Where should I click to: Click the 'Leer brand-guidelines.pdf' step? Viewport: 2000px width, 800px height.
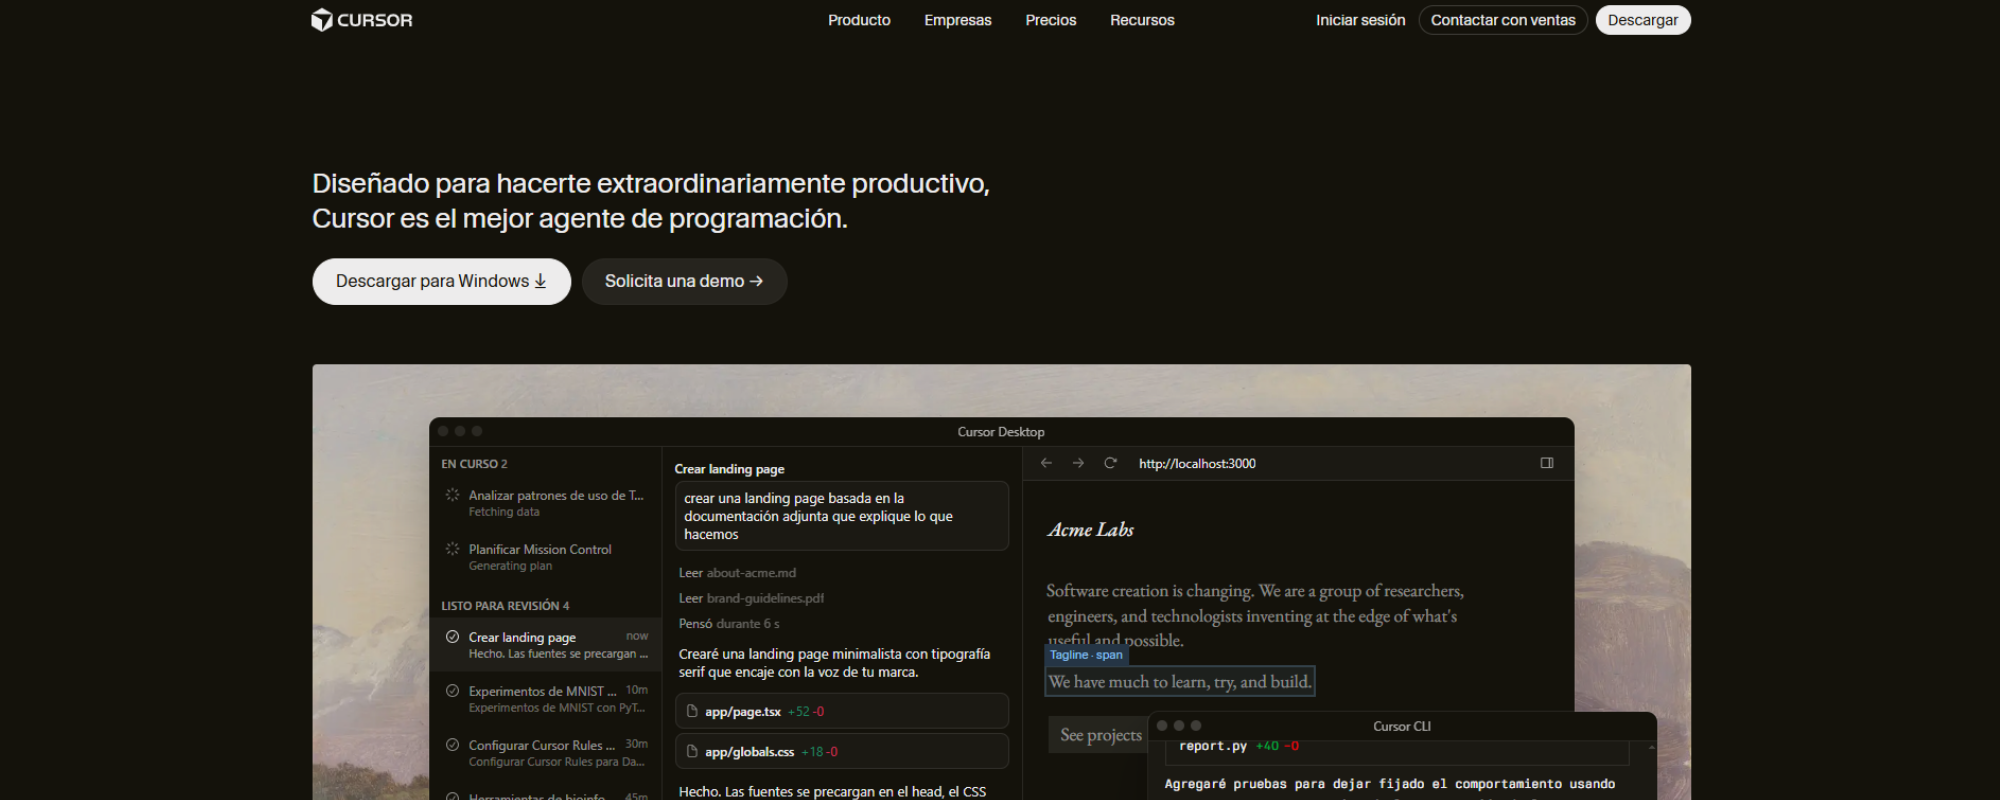click(751, 598)
